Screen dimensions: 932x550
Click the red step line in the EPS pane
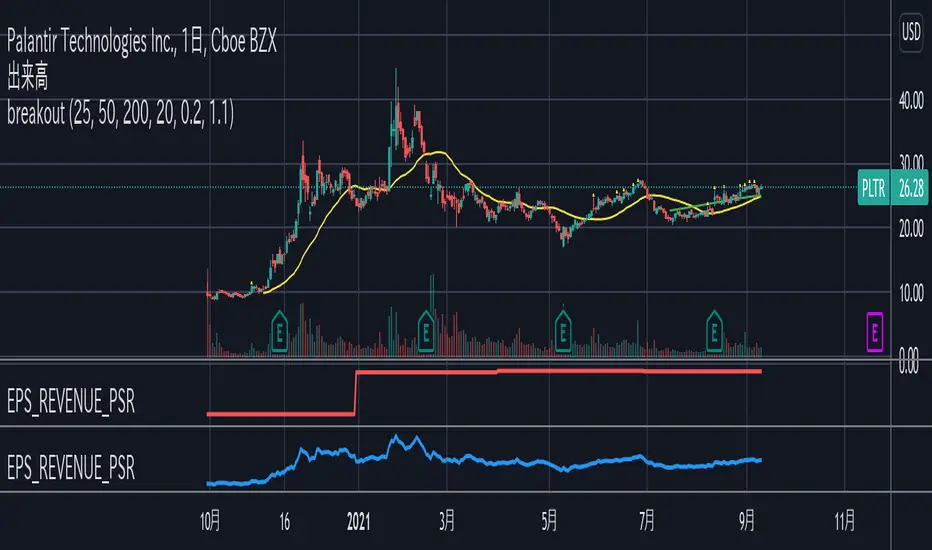[535, 372]
